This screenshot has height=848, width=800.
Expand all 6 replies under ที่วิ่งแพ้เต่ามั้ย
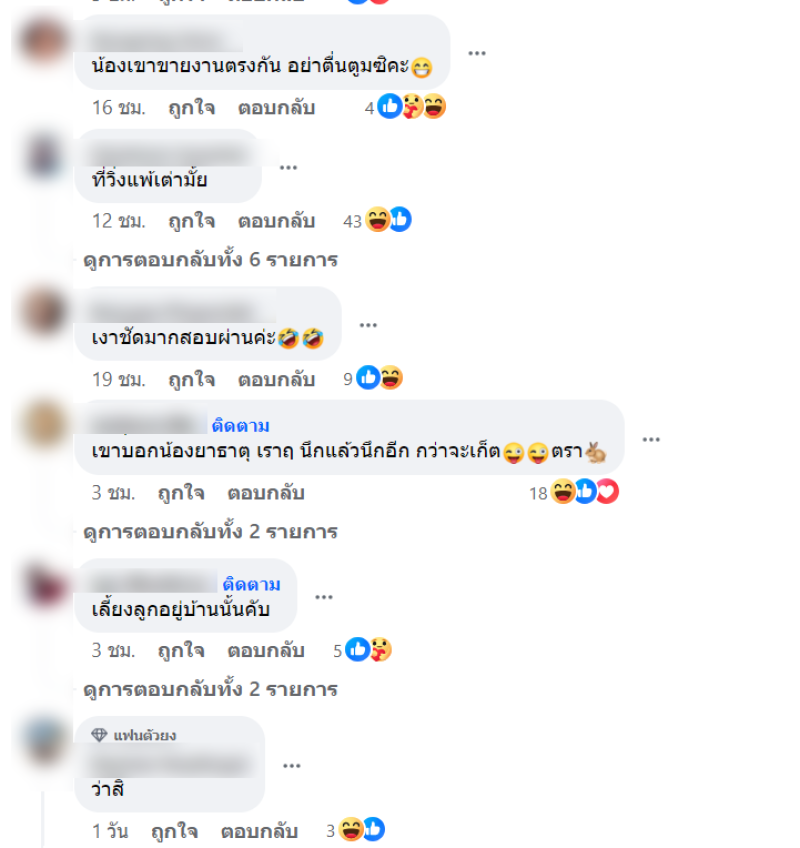tap(210, 260)
